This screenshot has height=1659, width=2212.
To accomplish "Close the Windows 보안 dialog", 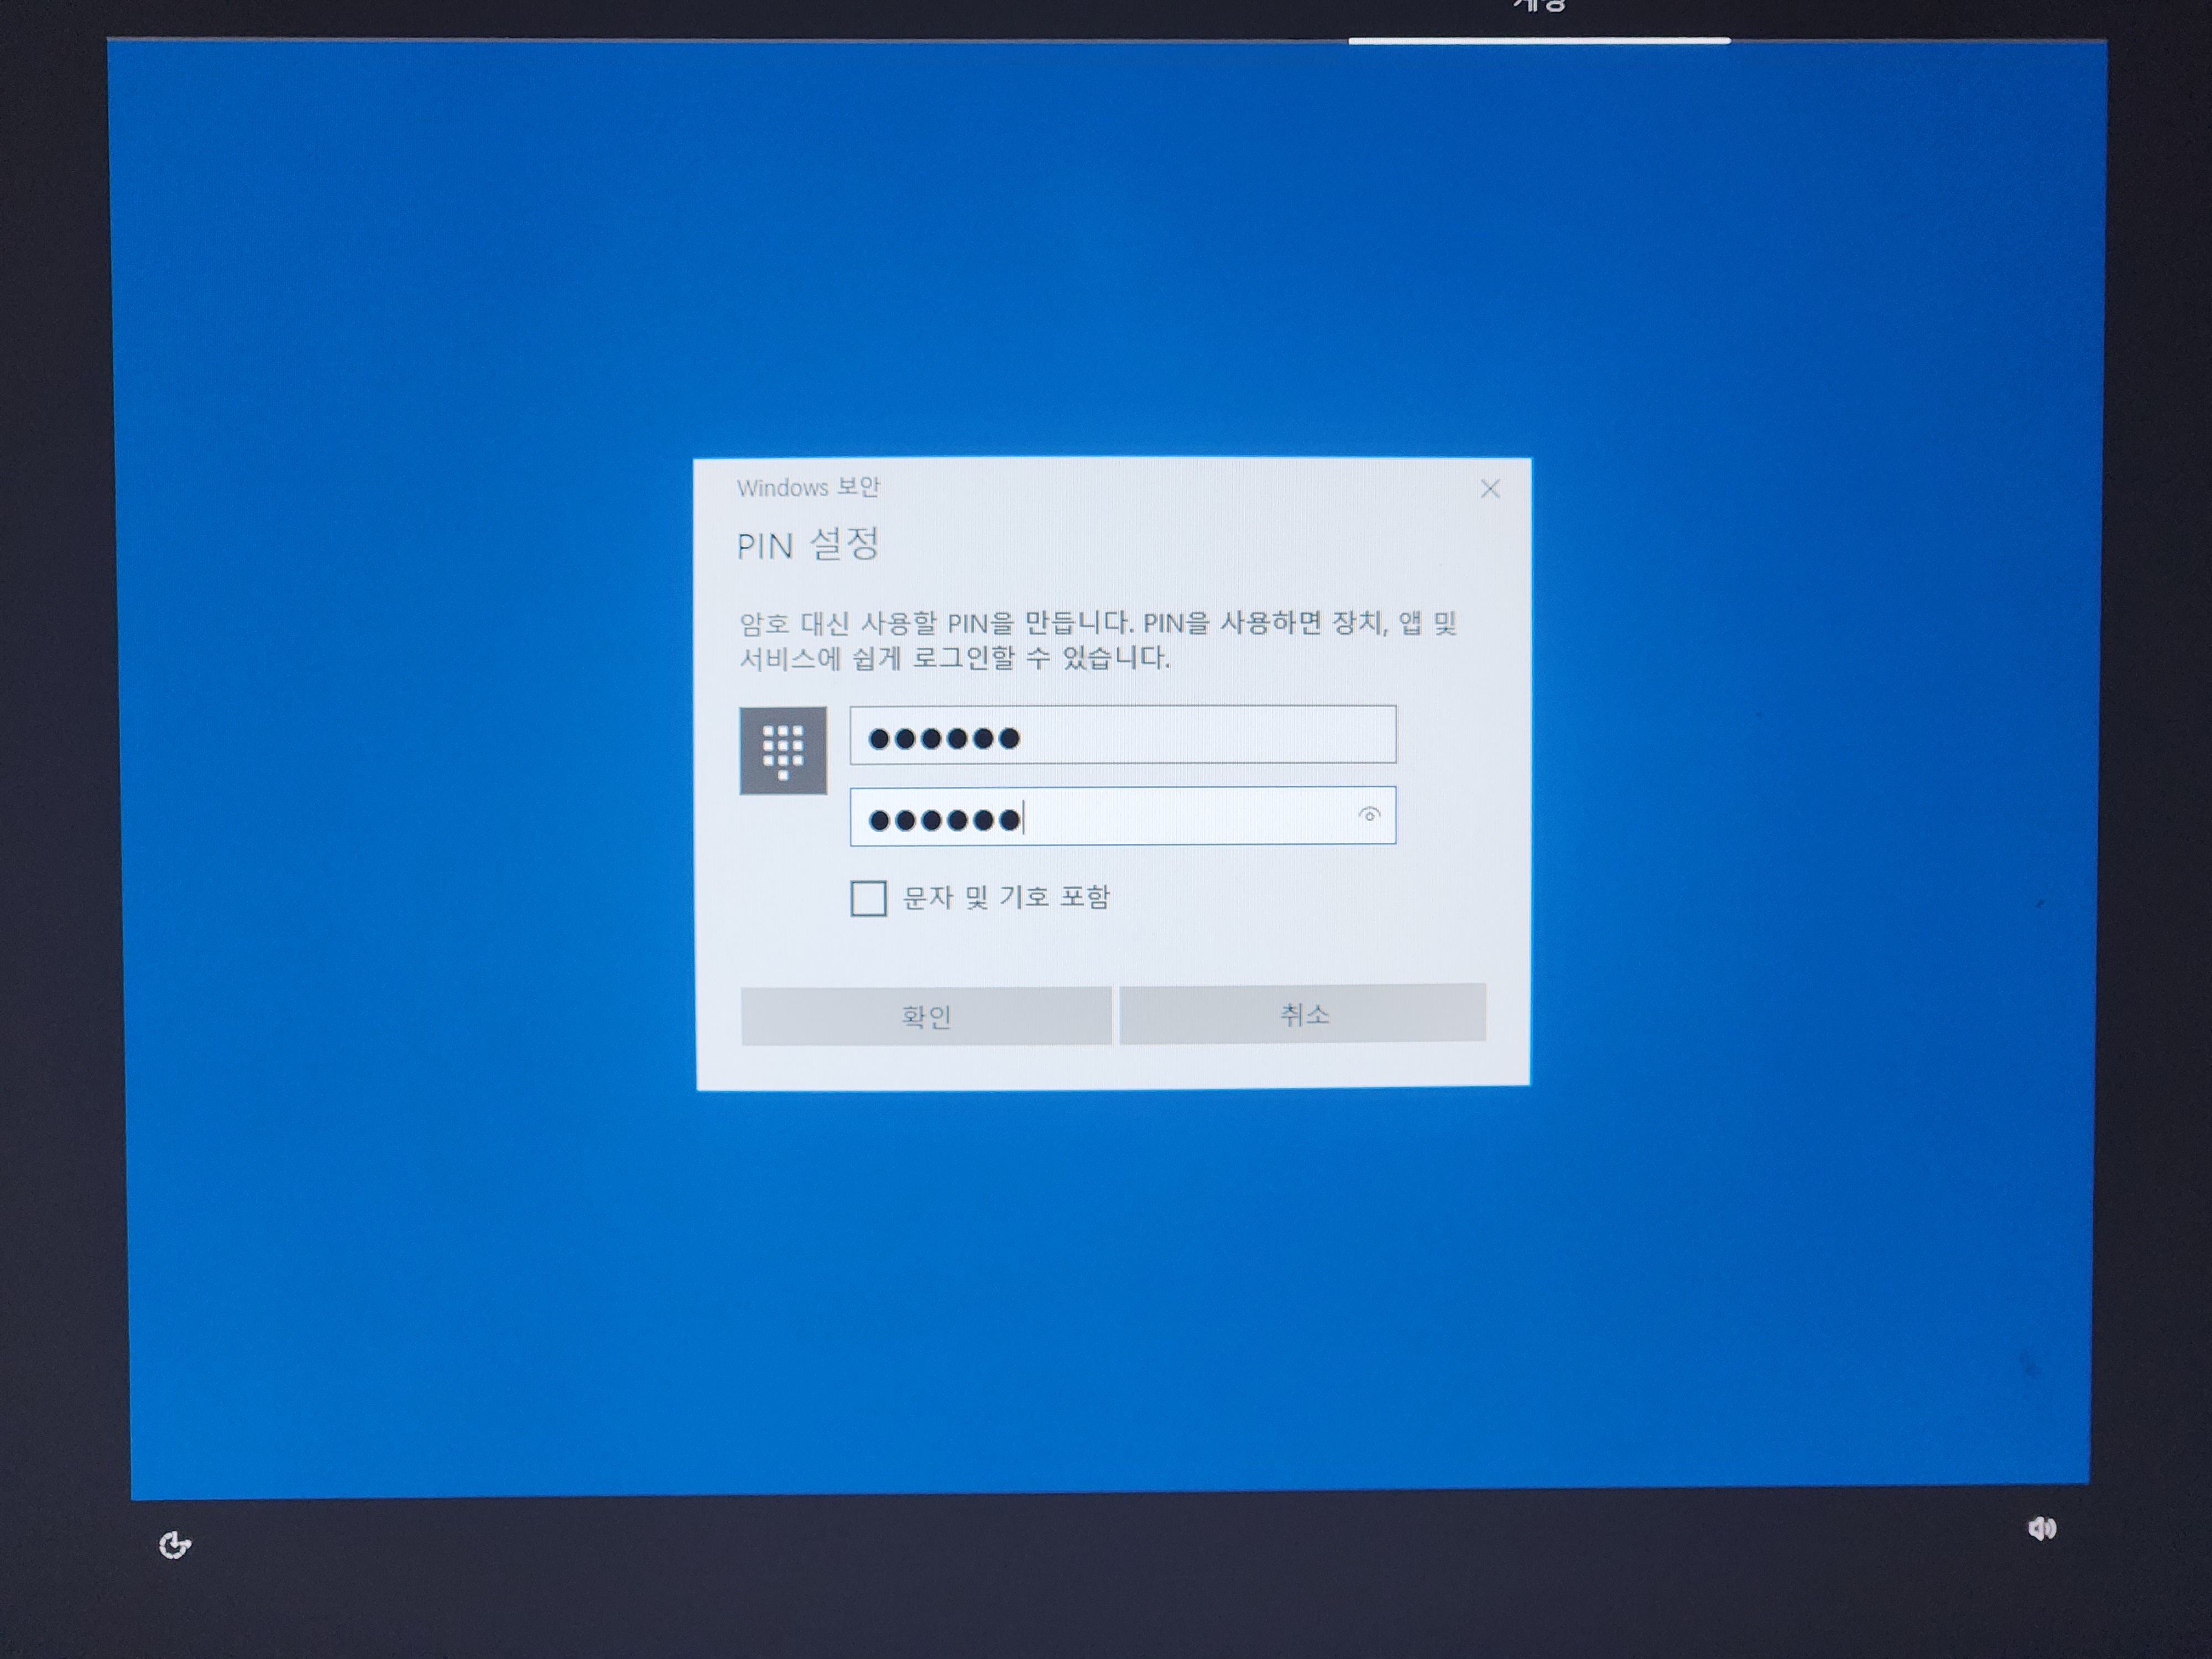I will (x=1490, y=489).
